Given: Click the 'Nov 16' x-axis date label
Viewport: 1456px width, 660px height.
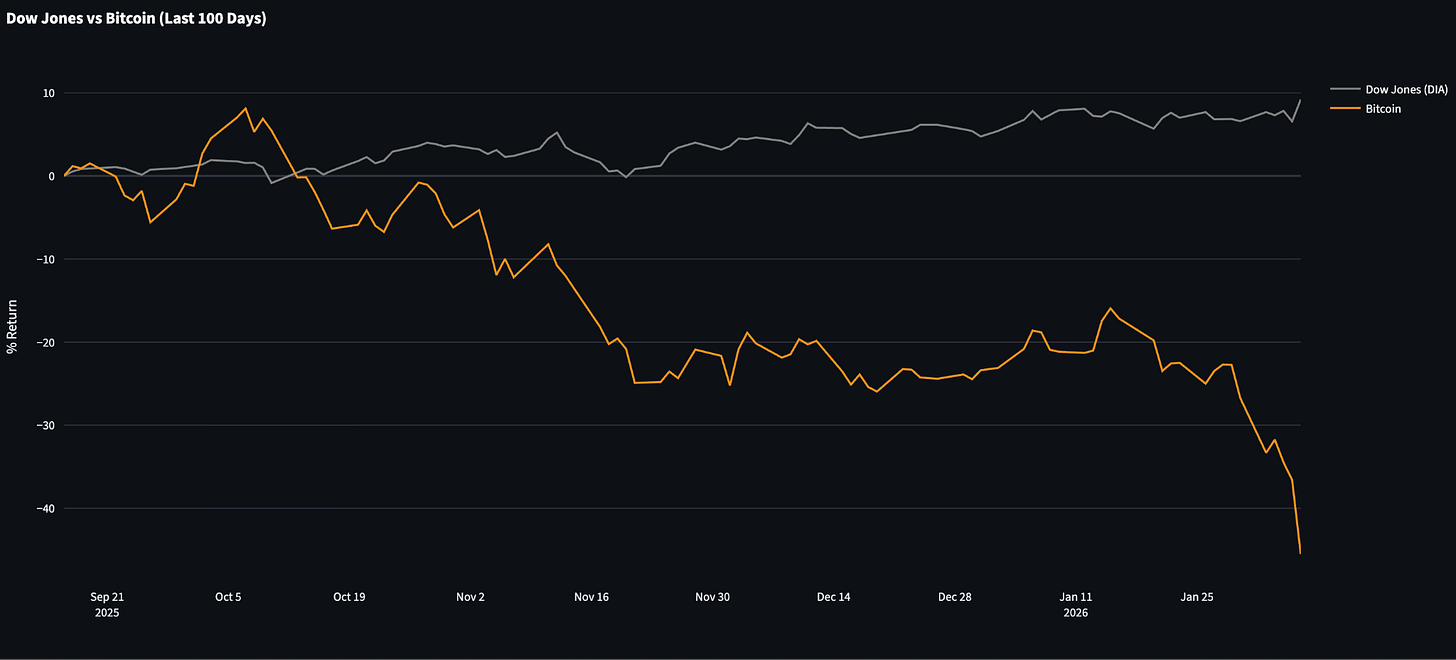Looking at the screenshot, I should (x=591, y=597).
